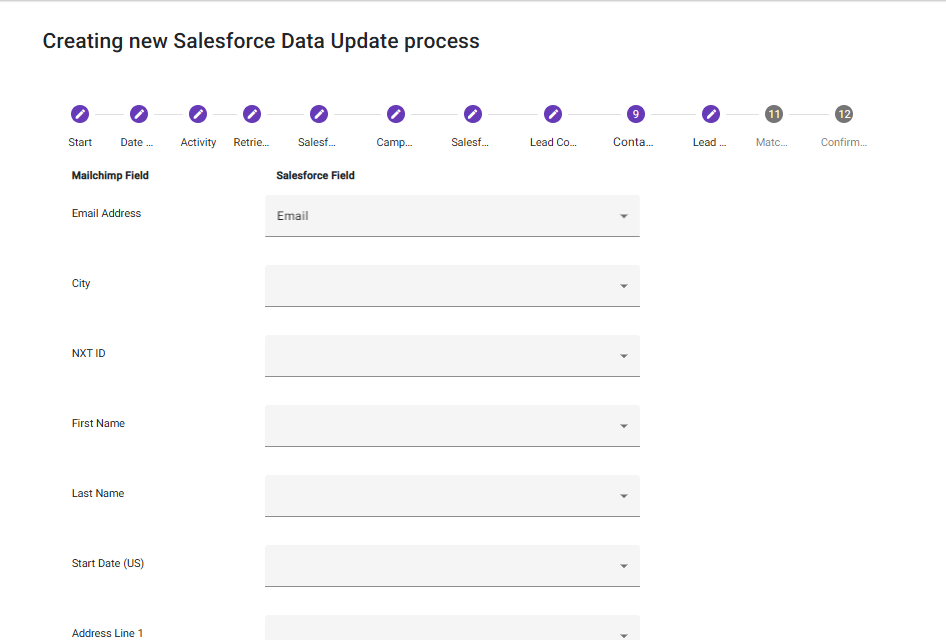The image size is (946, 640).
Task: Click the Campaign step pencil icon
Action: pyautogui.click(x=396, y=114)
